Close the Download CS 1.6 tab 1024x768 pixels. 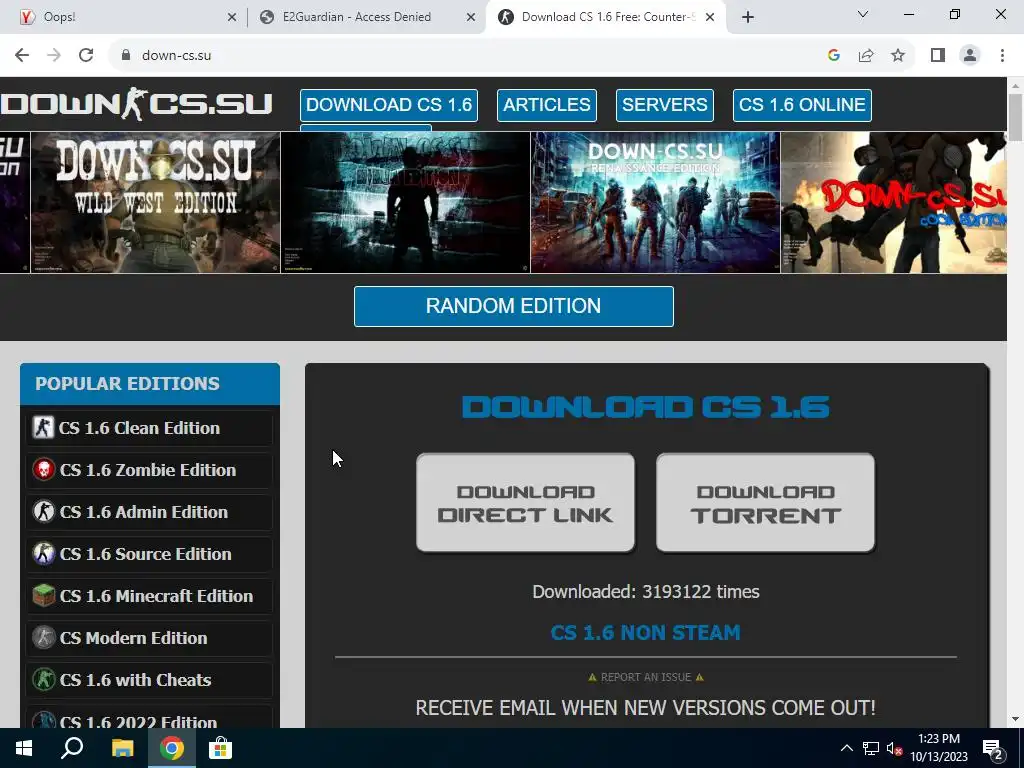pyautogui.click(x=710, y=18)
